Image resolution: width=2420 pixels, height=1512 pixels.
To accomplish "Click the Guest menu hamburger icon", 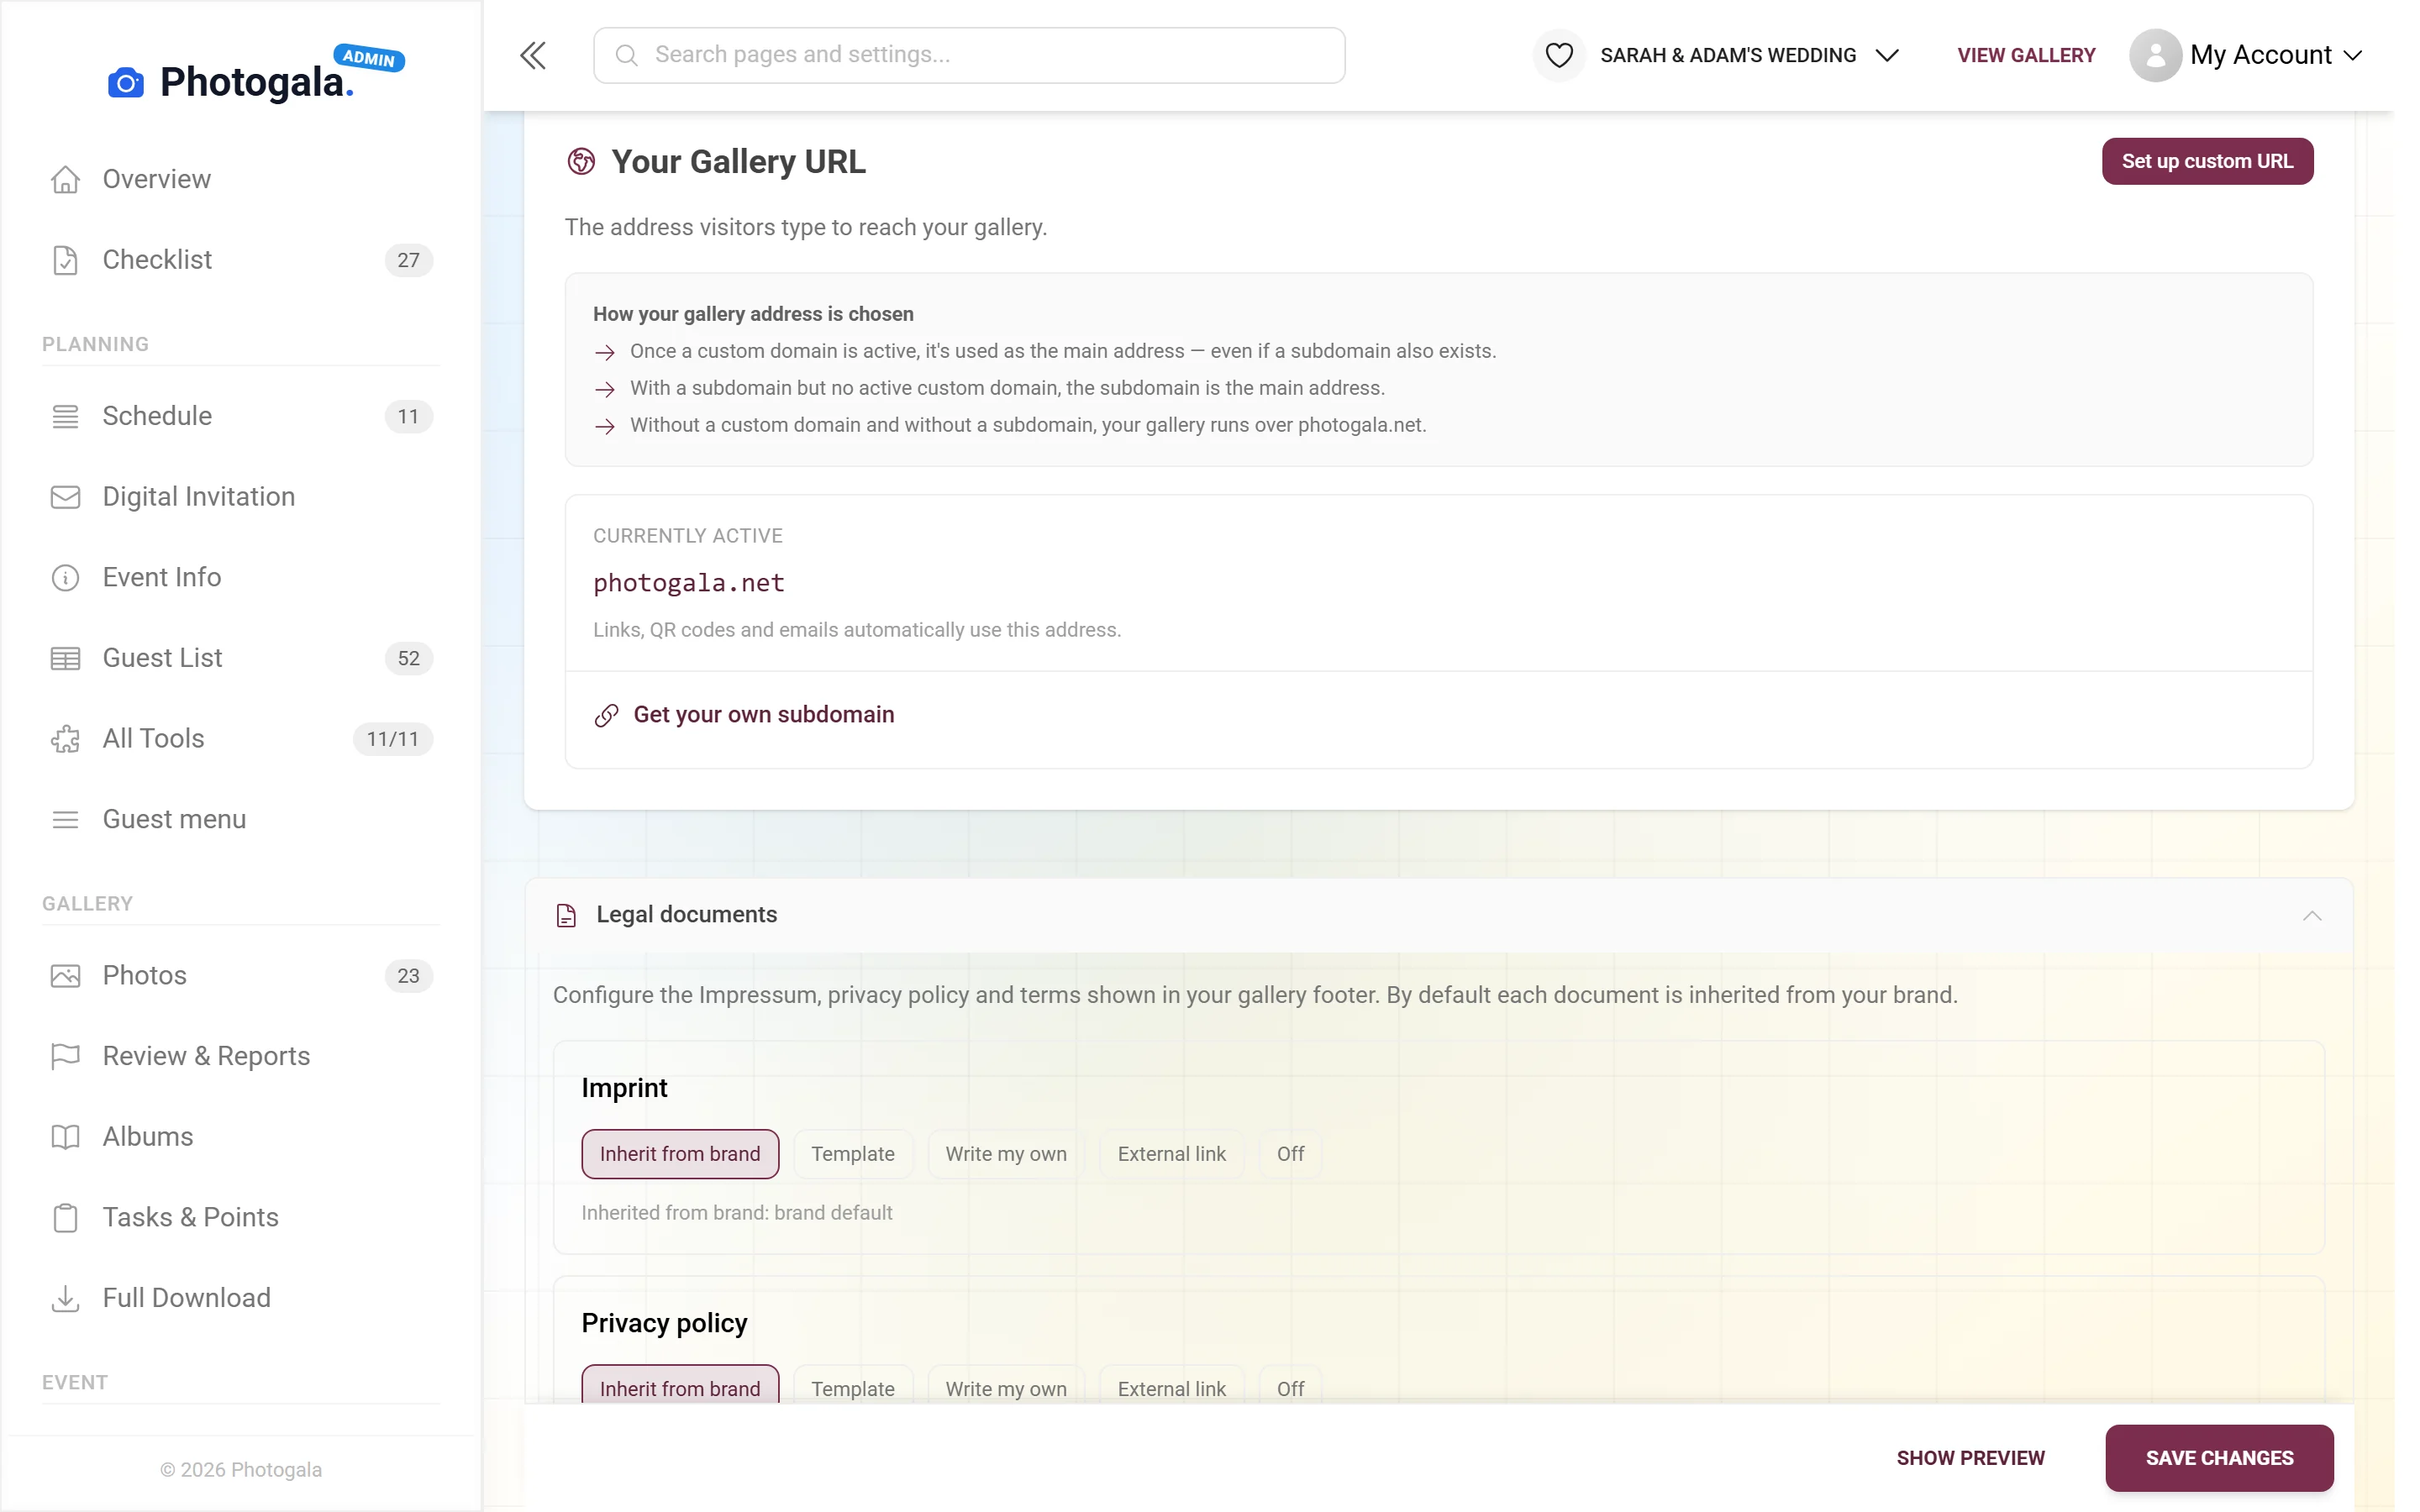I will tap(65, 820).
